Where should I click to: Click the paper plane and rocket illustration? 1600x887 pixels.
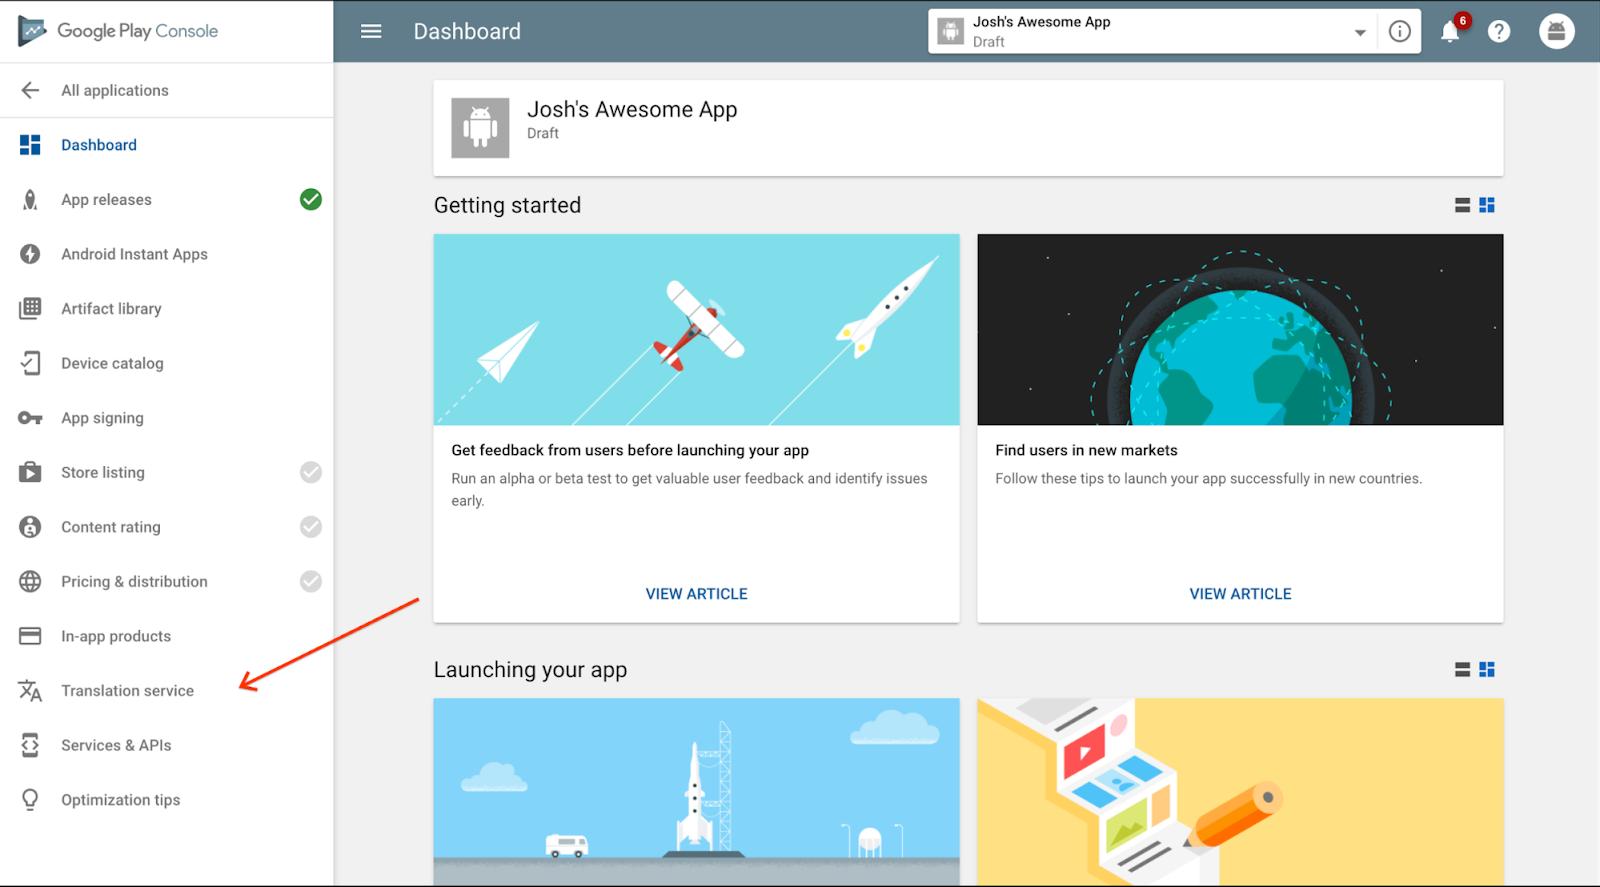696,330
